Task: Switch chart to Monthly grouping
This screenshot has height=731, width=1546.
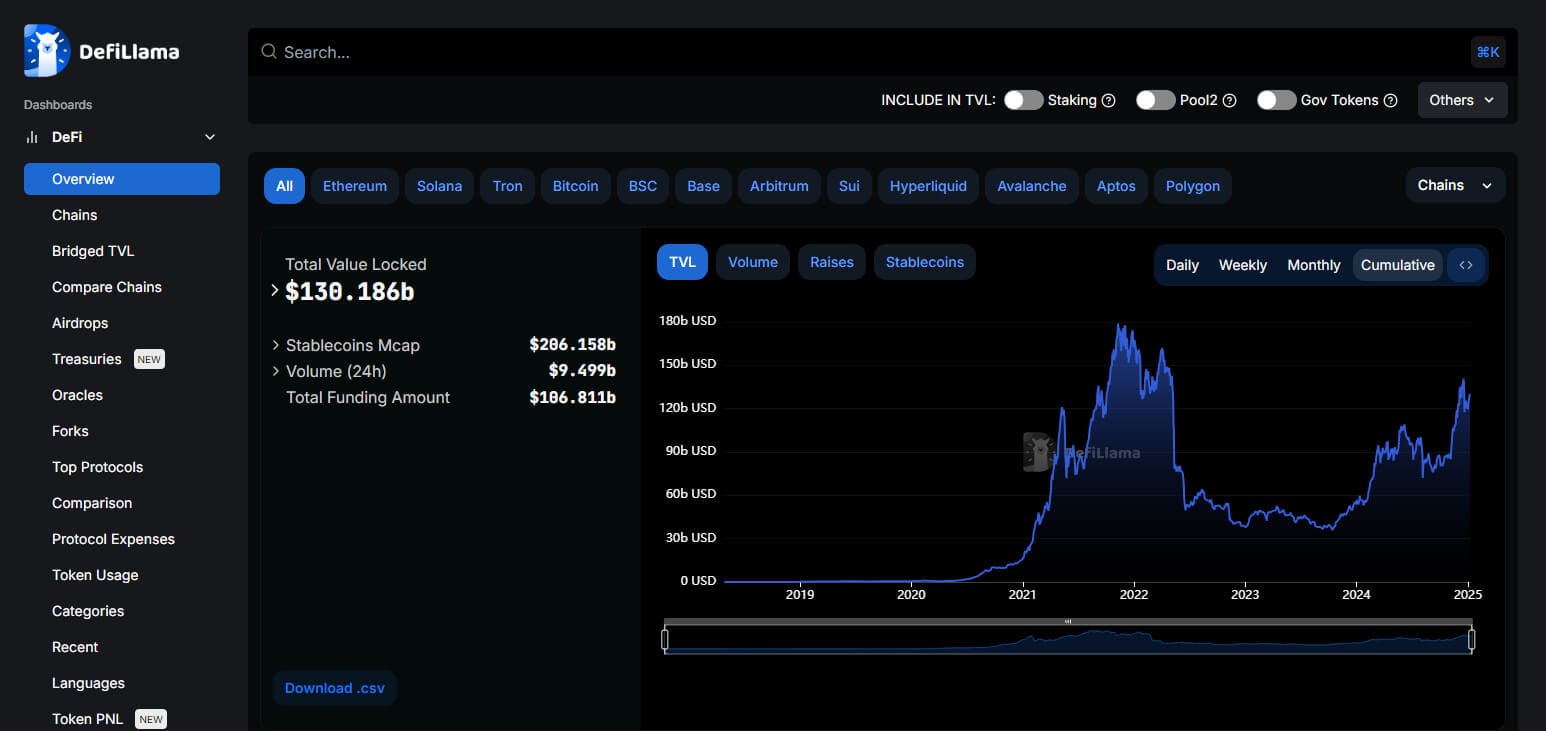Action: (1314, 265)
